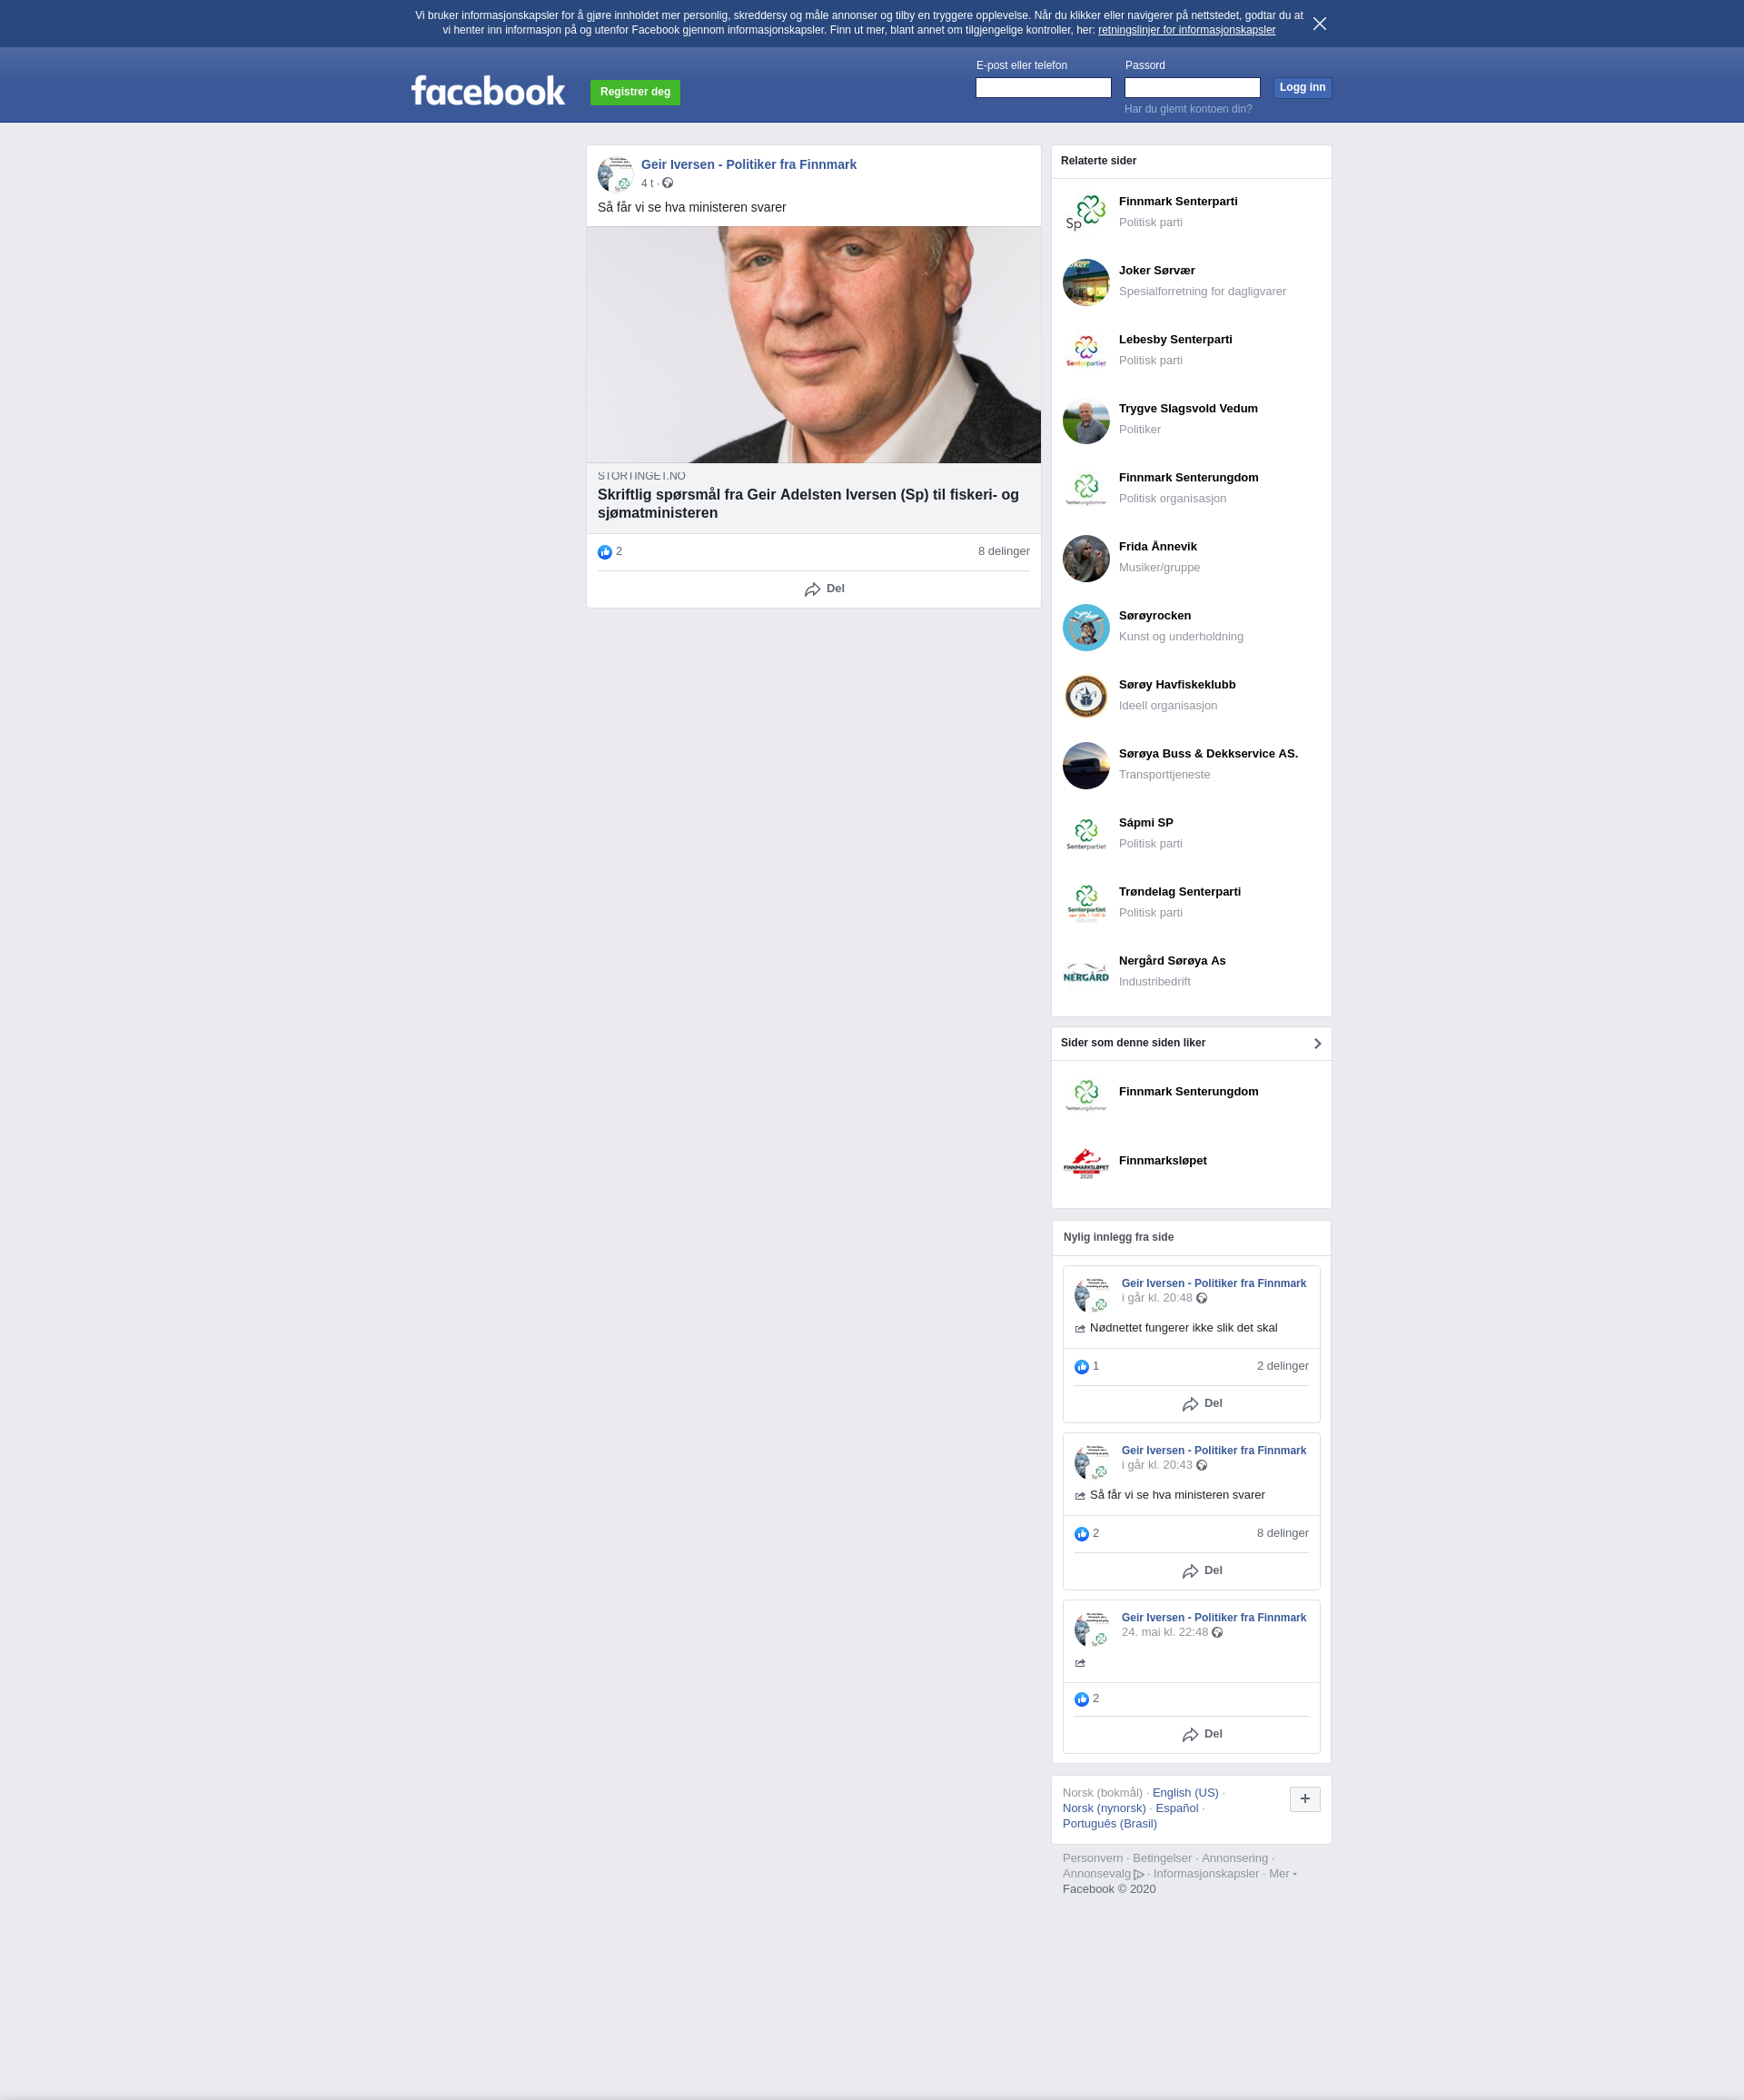Click the 'Registrer deg' button
The height and width of the screenshot is (2100, 1744).
635,92
